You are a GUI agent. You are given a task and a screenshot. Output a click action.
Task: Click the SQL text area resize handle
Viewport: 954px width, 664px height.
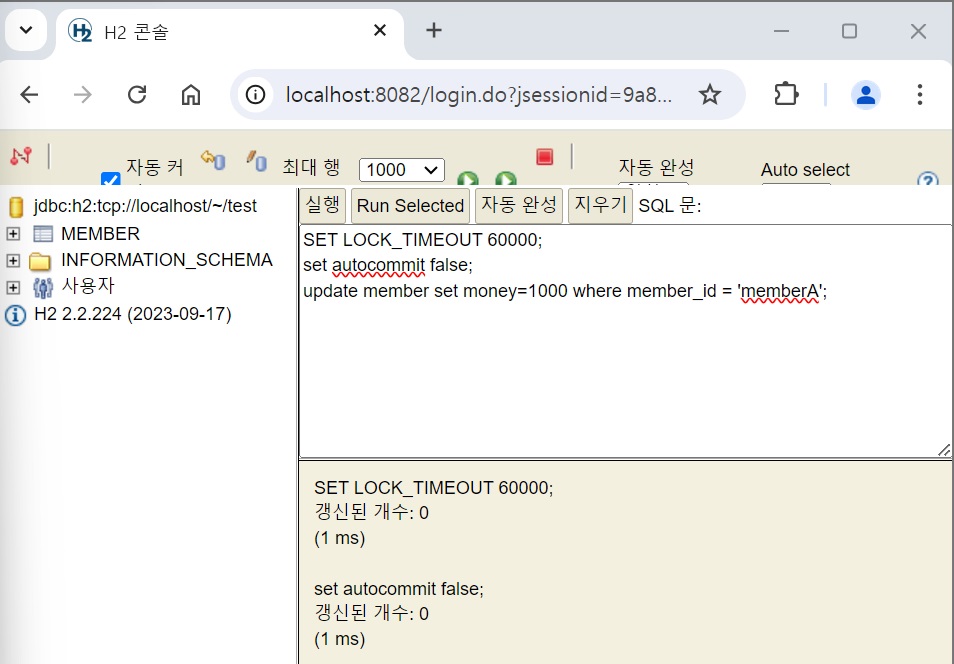coord(944,450)
